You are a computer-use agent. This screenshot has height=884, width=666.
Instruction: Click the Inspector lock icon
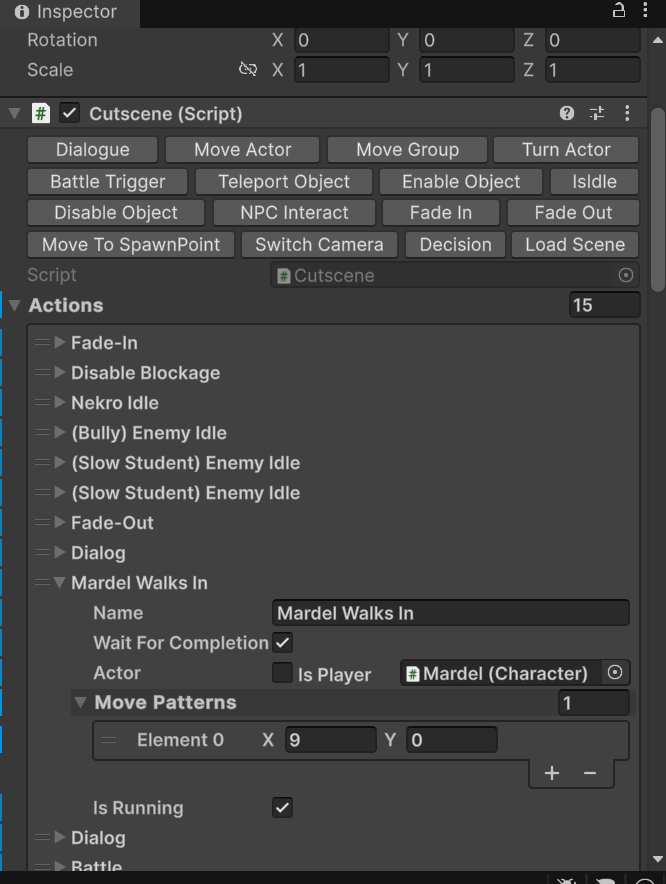click(619, 11)
